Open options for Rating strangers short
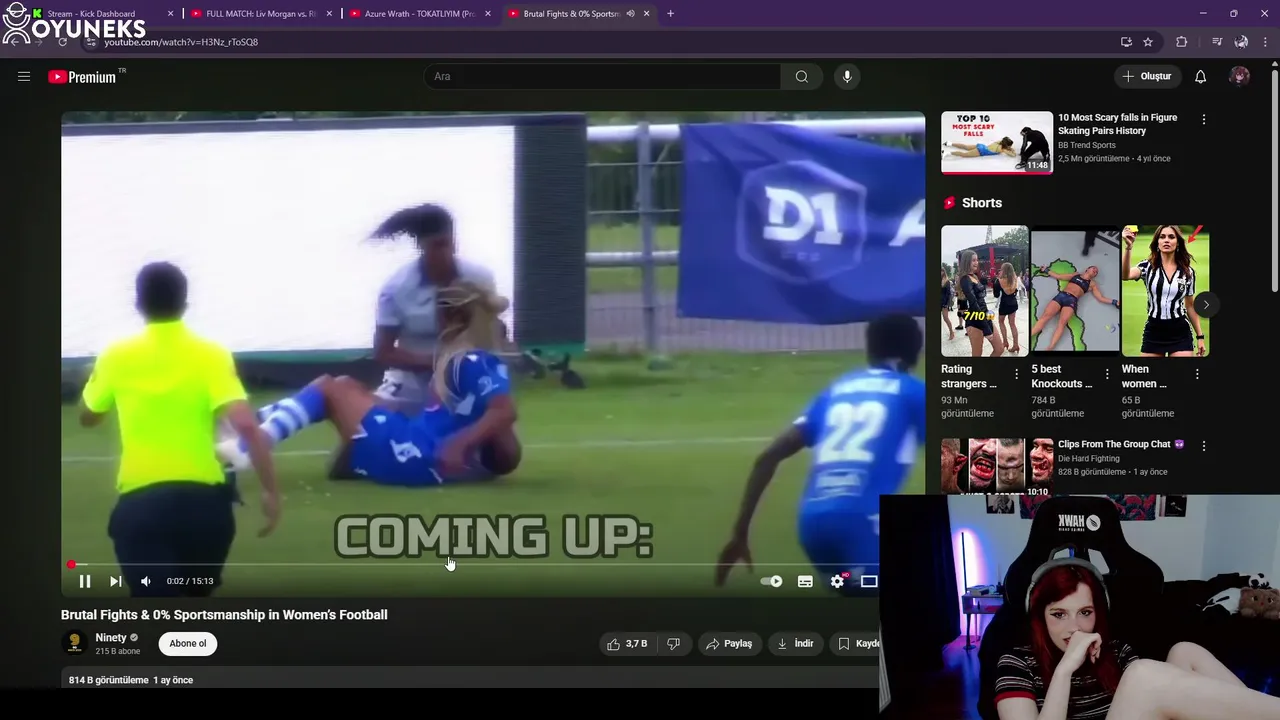The width and height of the screenshot is (1280, 720). [1016, 374]
